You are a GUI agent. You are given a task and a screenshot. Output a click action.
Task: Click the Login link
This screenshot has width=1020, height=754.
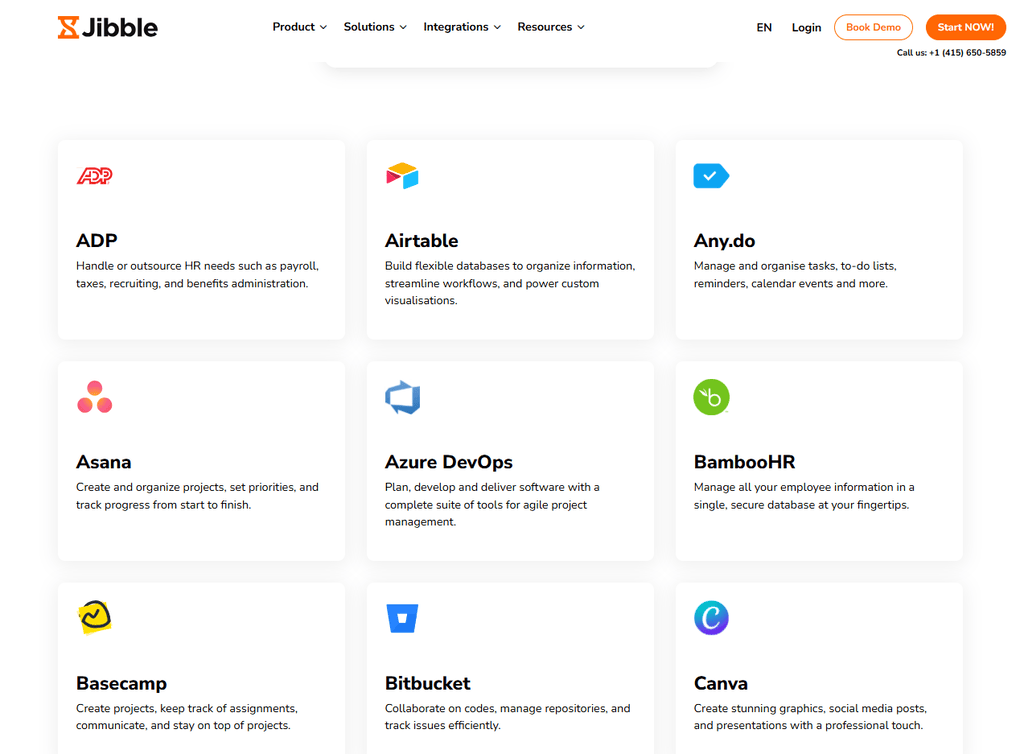[x=806, y=27]
